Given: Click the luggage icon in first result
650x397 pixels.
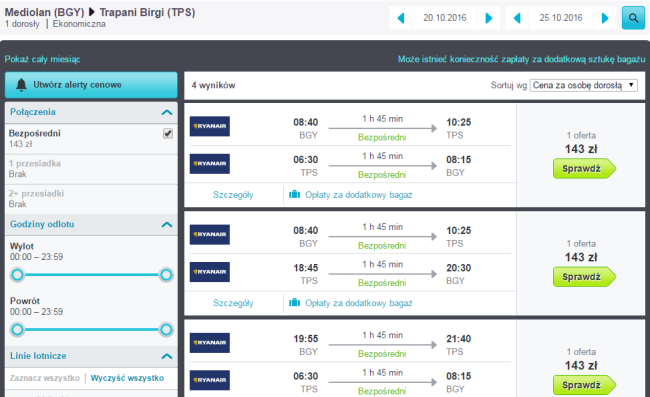Looking at the screenshot, I should [x=294, y=194].
